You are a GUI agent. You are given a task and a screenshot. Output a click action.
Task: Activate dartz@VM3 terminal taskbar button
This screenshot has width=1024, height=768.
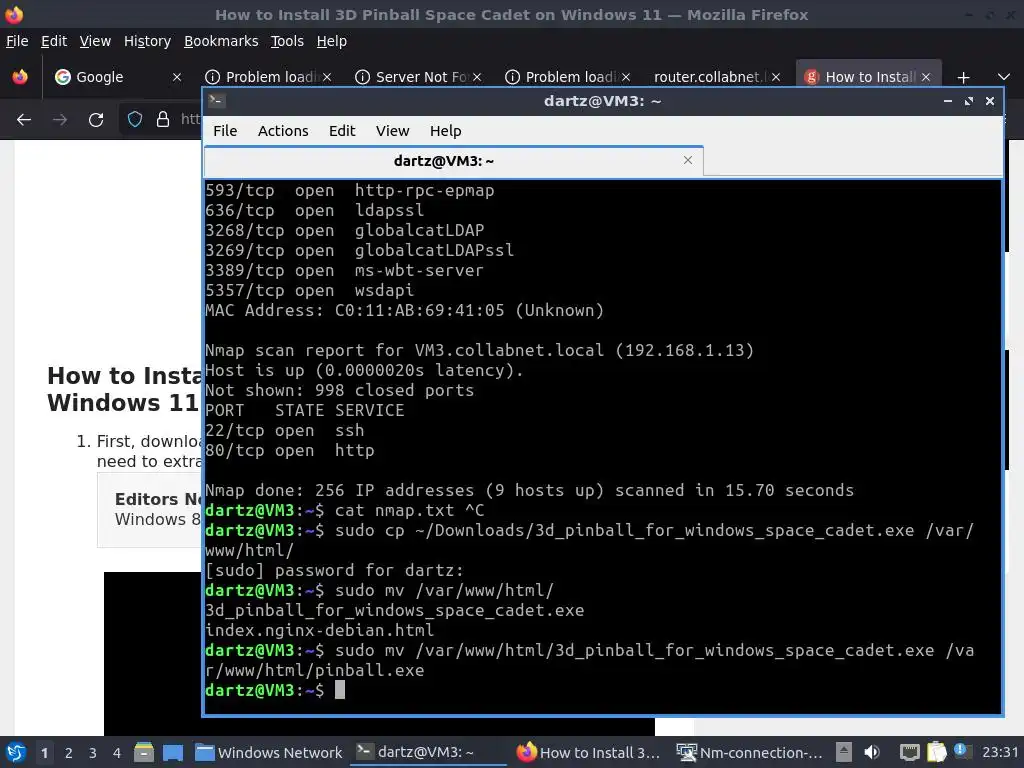click(x=428, y=752)
